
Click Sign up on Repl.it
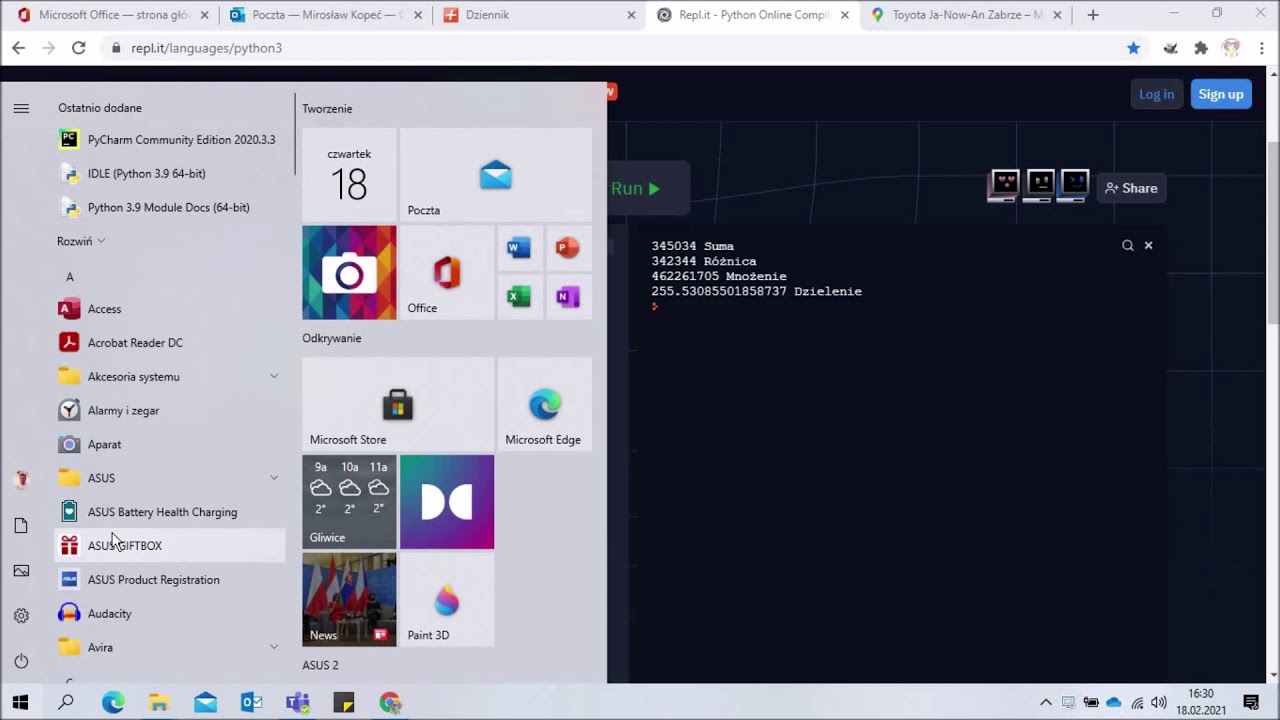coord(1221,94)
